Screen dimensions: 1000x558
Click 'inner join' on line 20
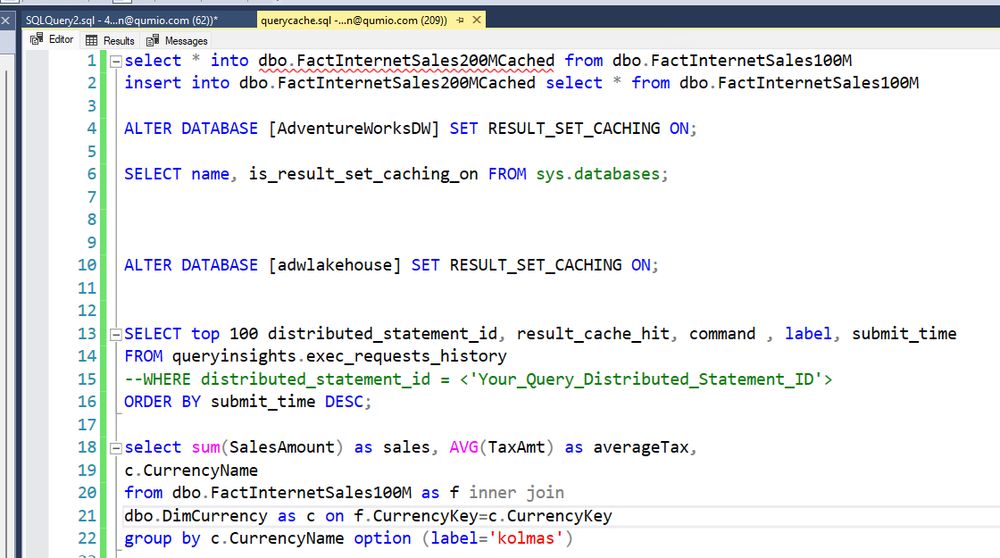click(x=517, y=492)
